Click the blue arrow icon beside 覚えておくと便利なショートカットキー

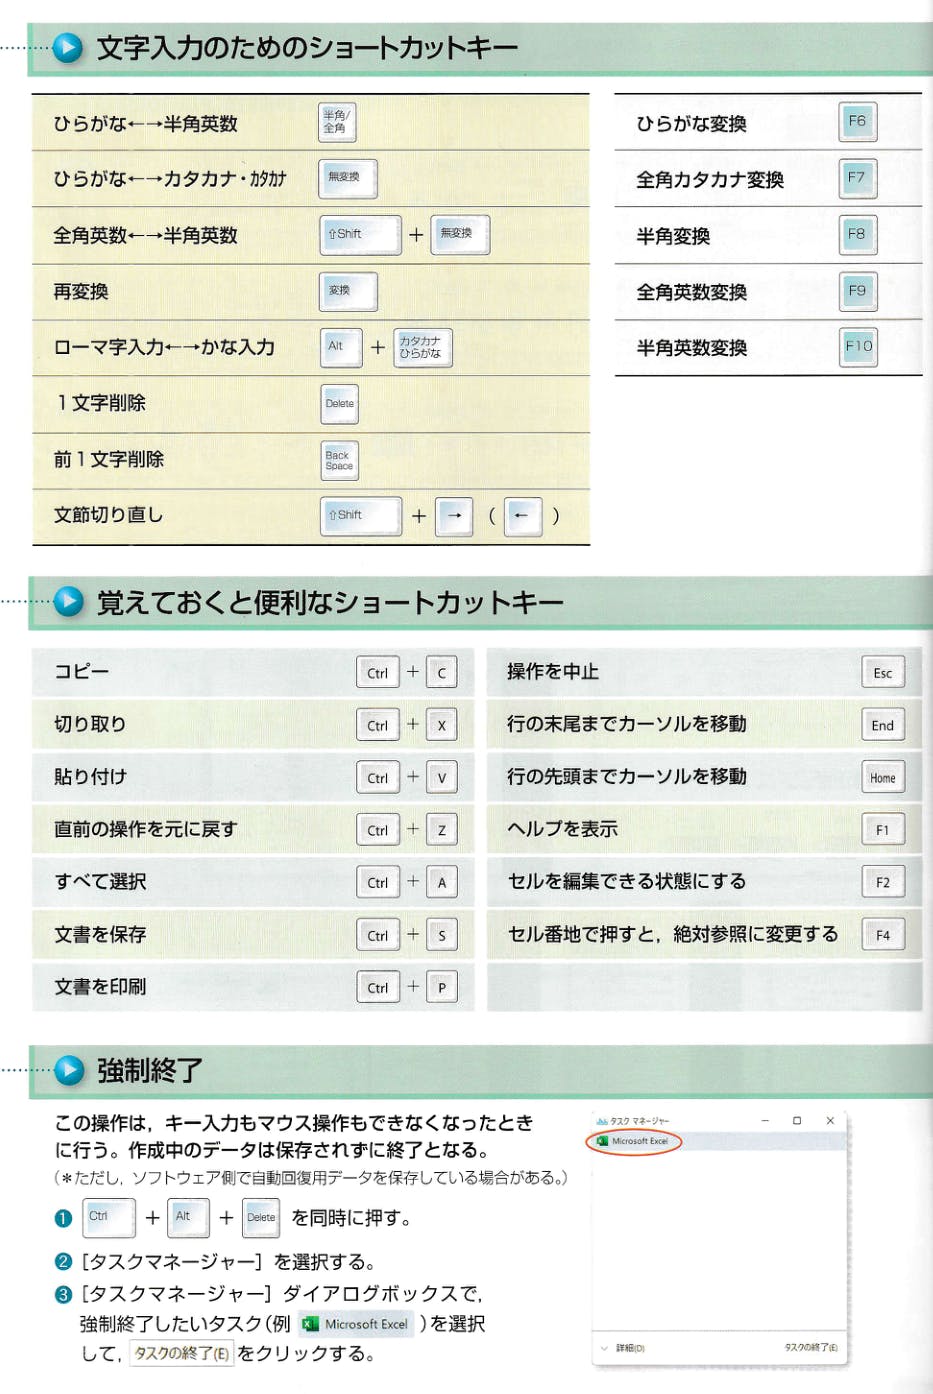[x=69, y=601]
